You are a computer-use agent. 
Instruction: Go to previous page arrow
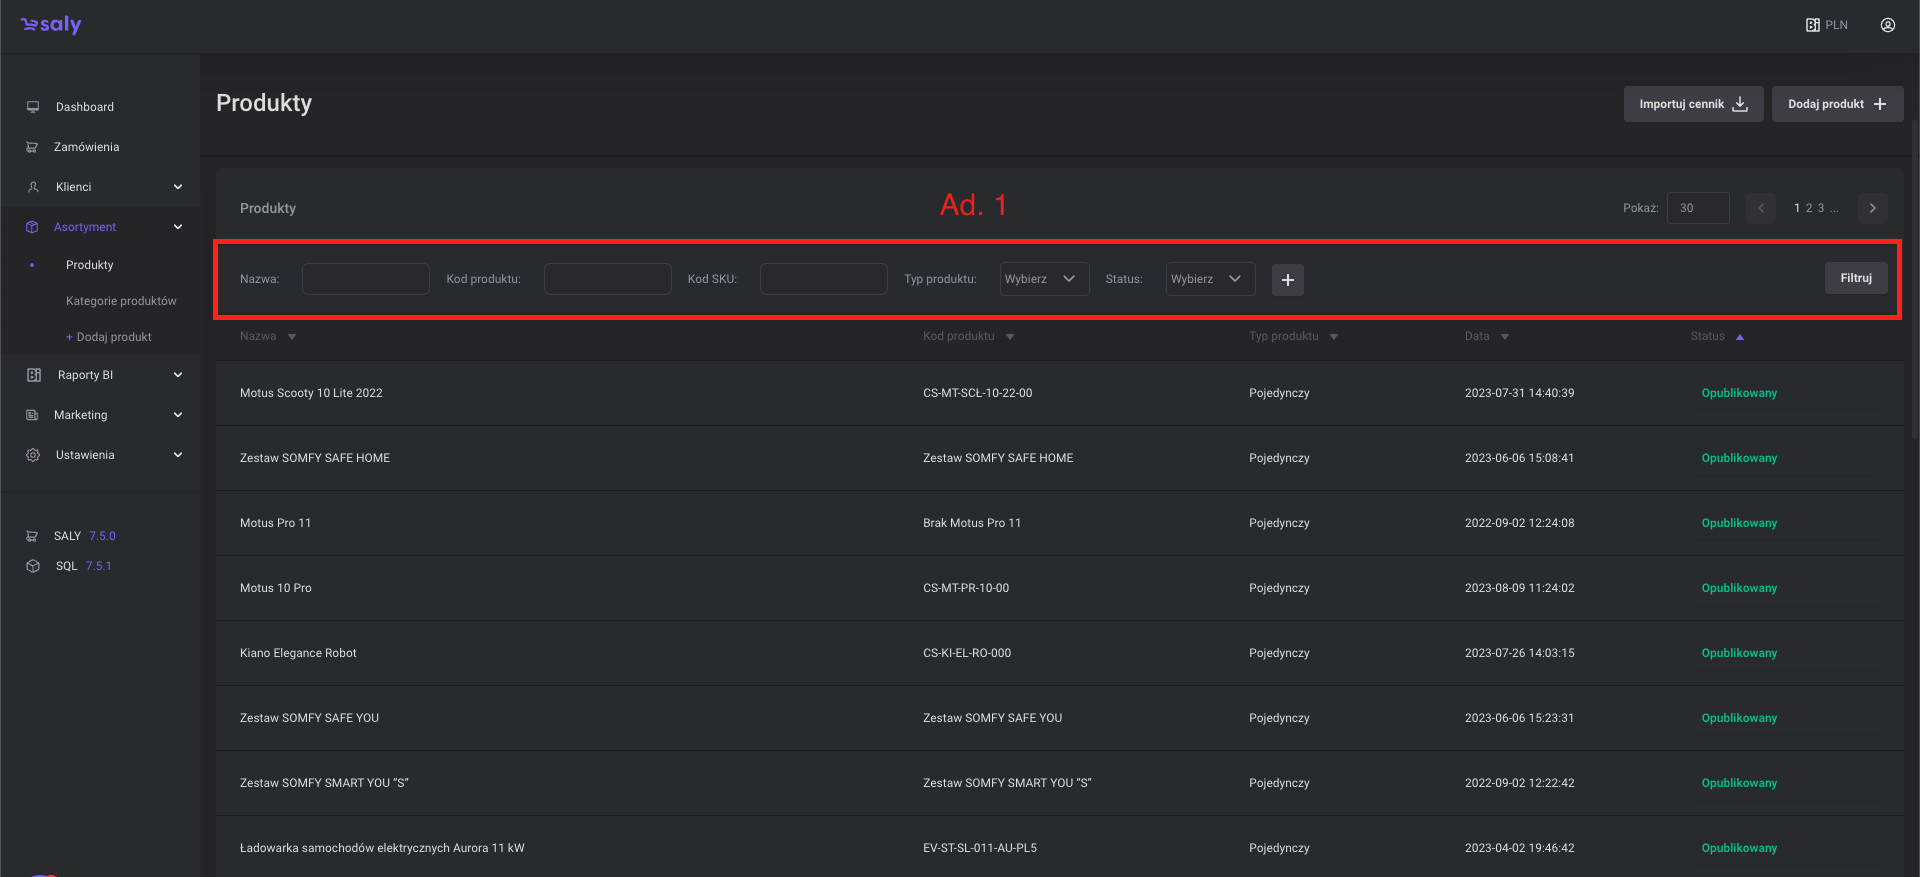[x=1761, y=208]
